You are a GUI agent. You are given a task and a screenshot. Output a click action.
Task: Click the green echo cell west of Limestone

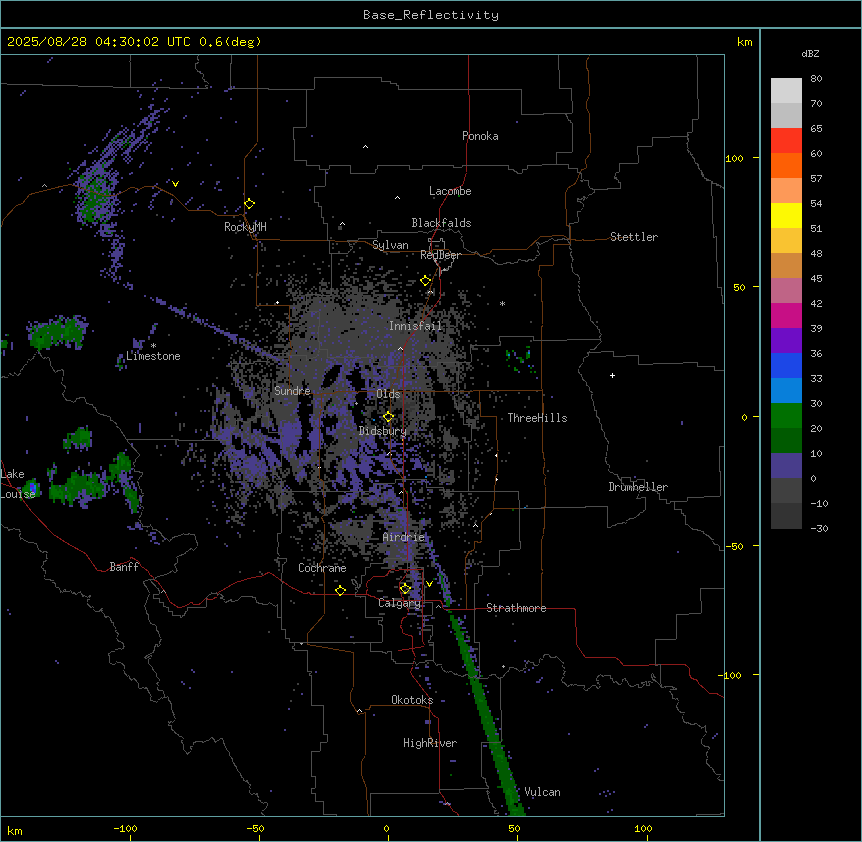point(58,333)
